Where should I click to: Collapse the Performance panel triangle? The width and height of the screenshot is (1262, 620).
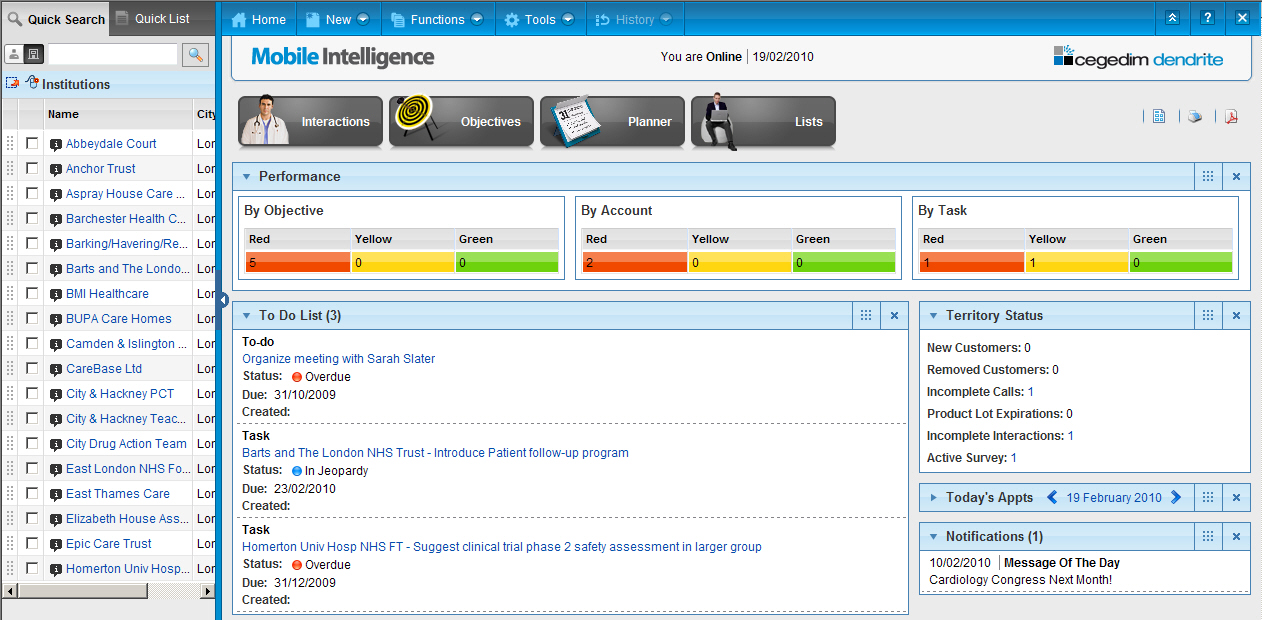click(x=246, y=177)
